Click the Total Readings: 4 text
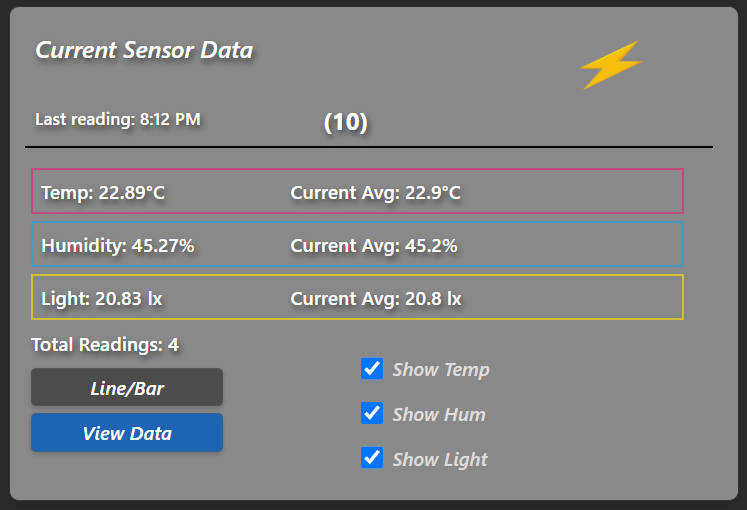The width and height of the screenshot is (747, 510). coord(105,345)
